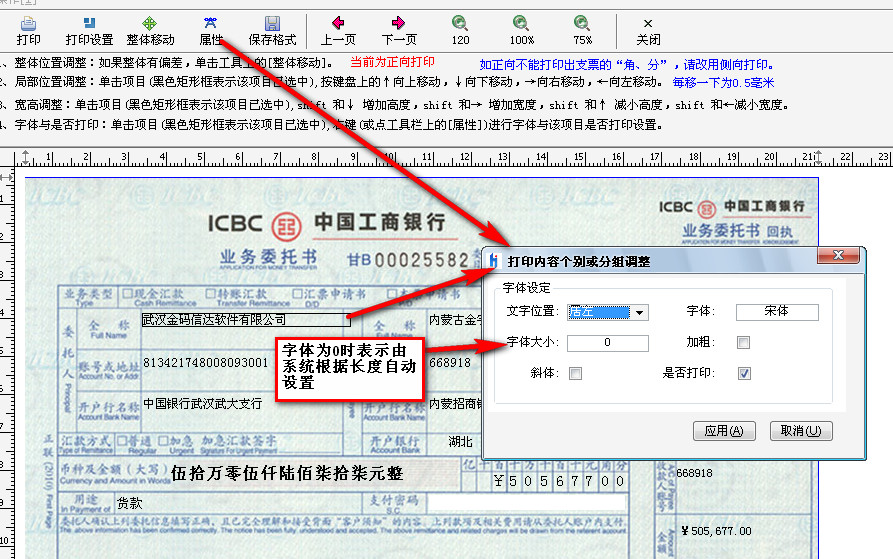Click the right margin marker on ruler
The image size is (893, 559).
818,158
